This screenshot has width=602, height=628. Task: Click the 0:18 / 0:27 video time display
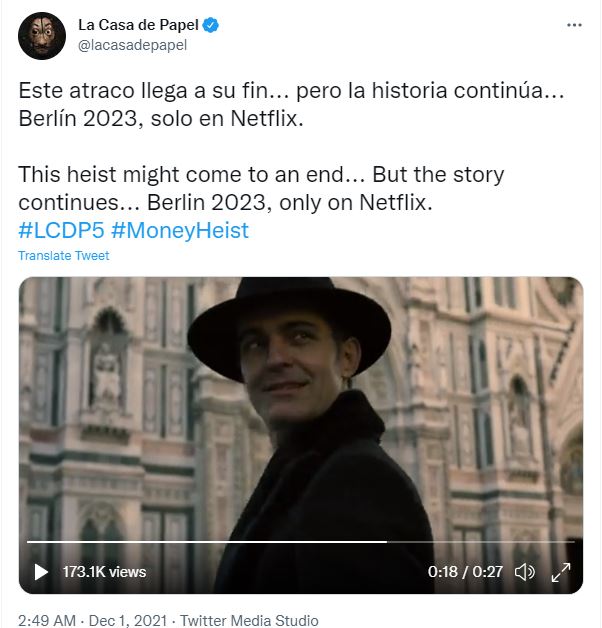point(465,572)
